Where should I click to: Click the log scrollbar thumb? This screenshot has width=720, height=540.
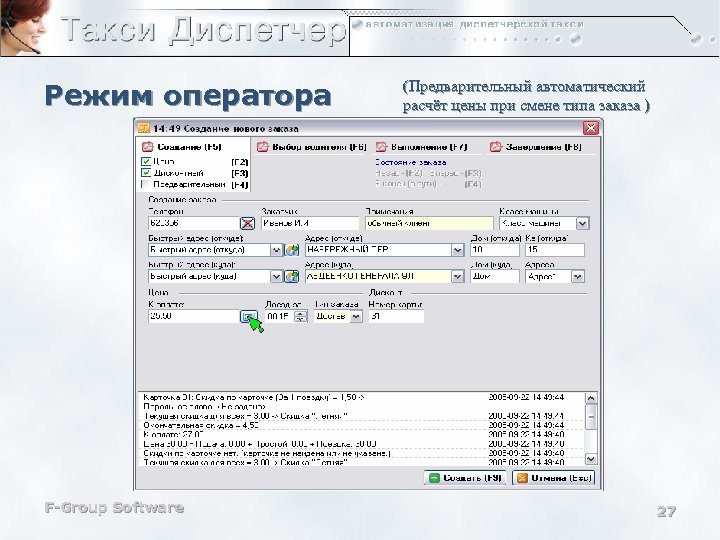point(591,417)
